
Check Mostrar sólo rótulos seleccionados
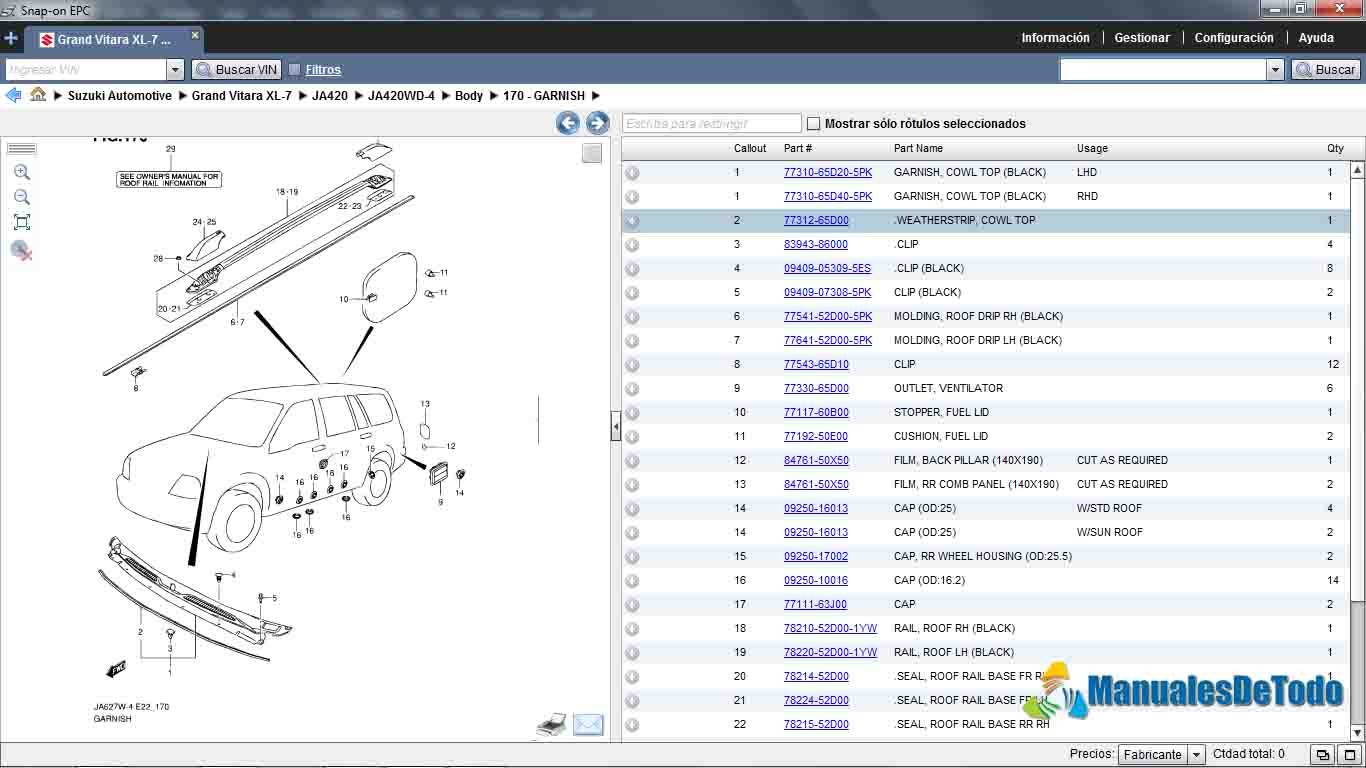[813, 124]
